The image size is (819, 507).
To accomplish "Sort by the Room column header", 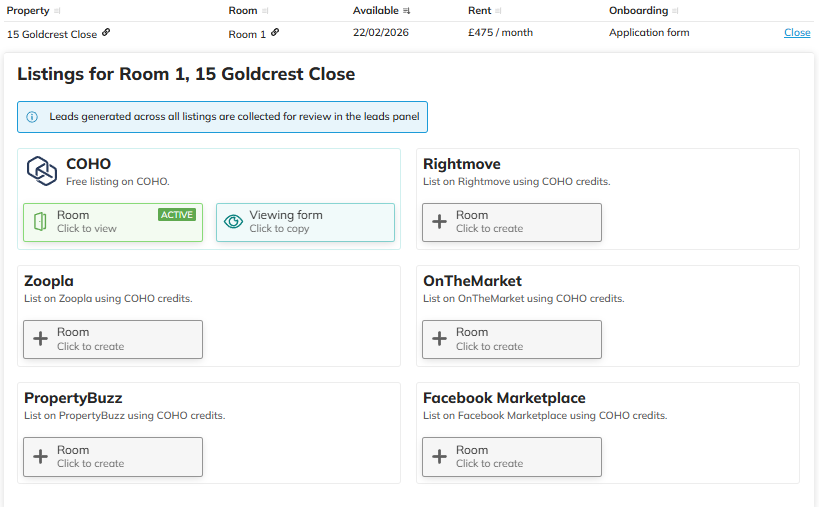I will (243, 11).
